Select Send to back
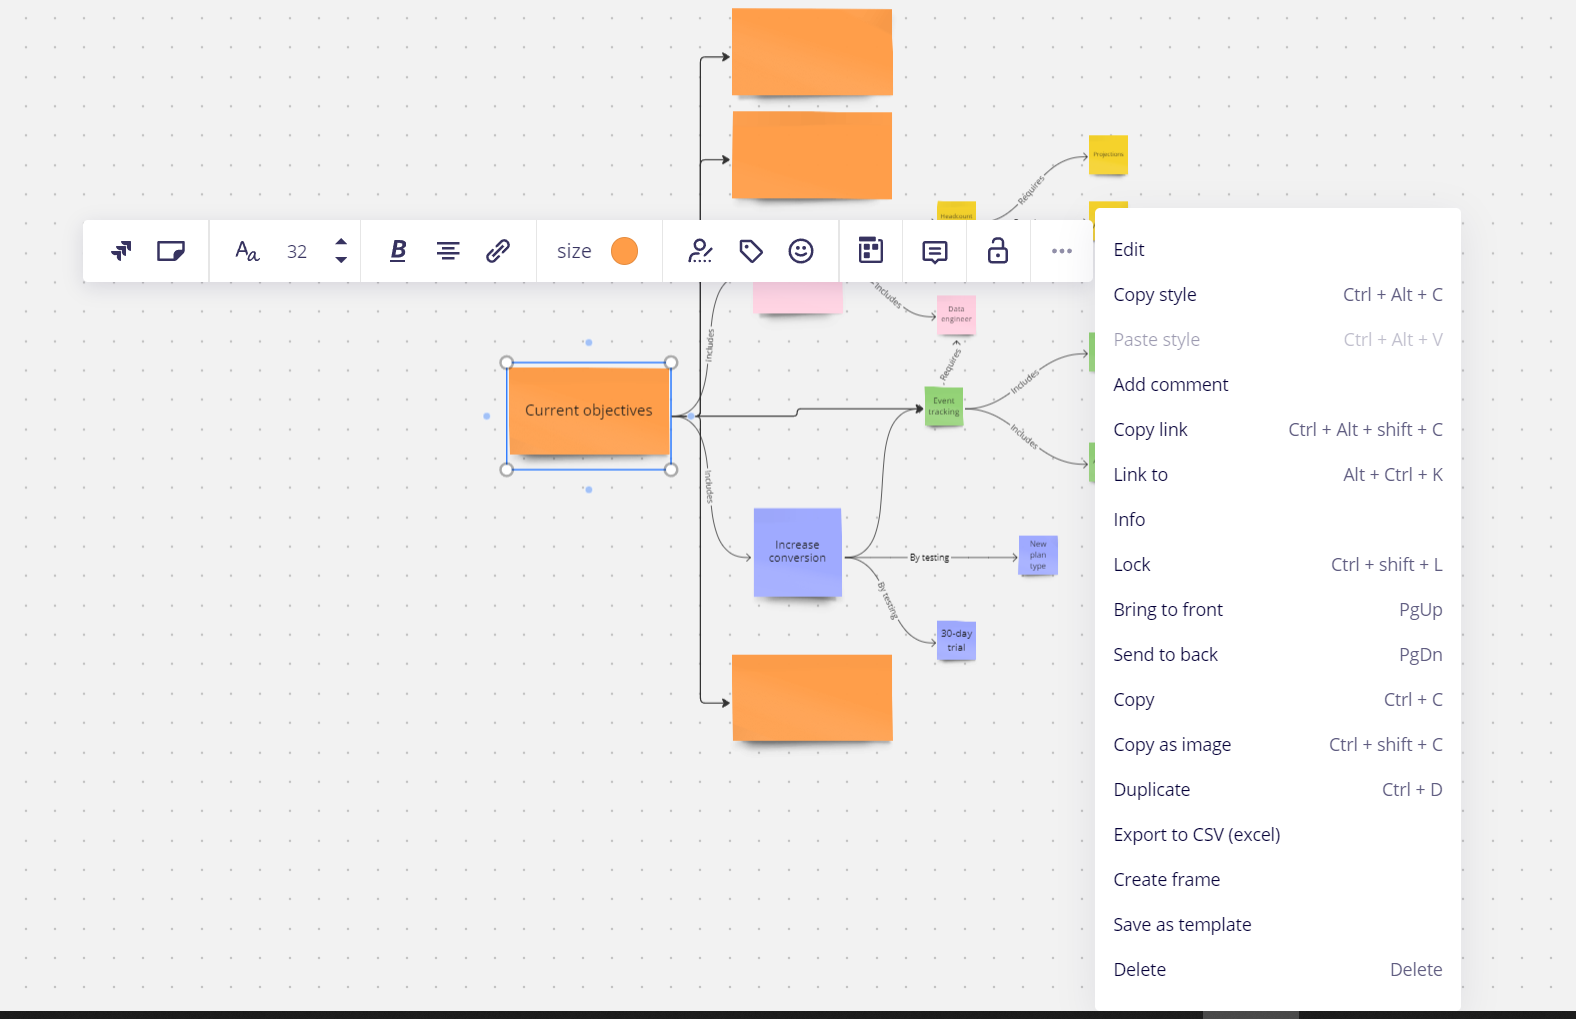1576x1019 pixels. [x=1278, y=655]
